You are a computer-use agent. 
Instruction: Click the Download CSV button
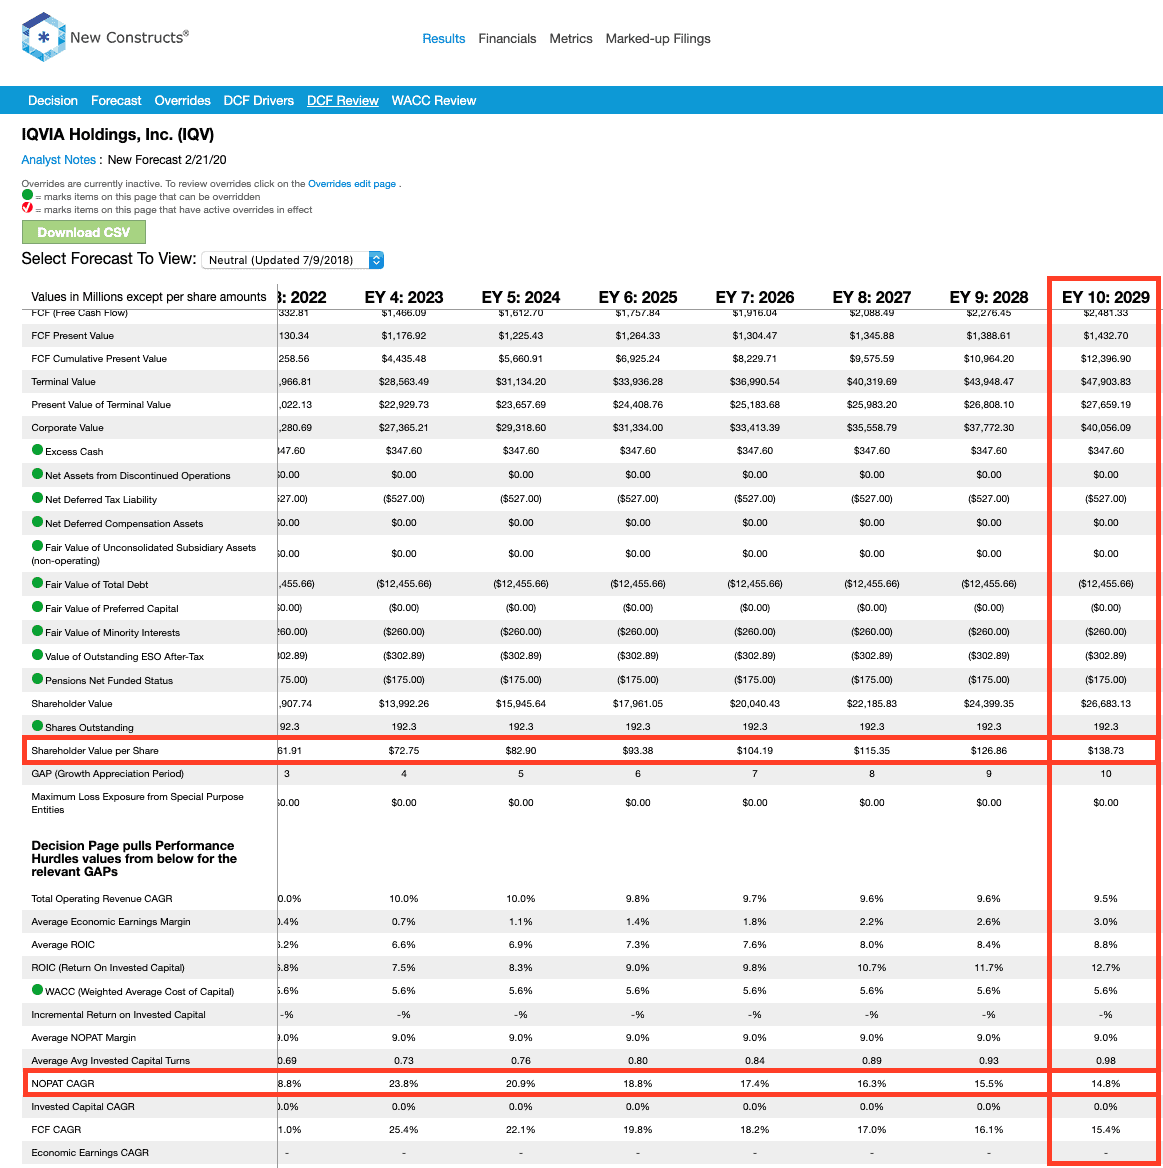83,232
